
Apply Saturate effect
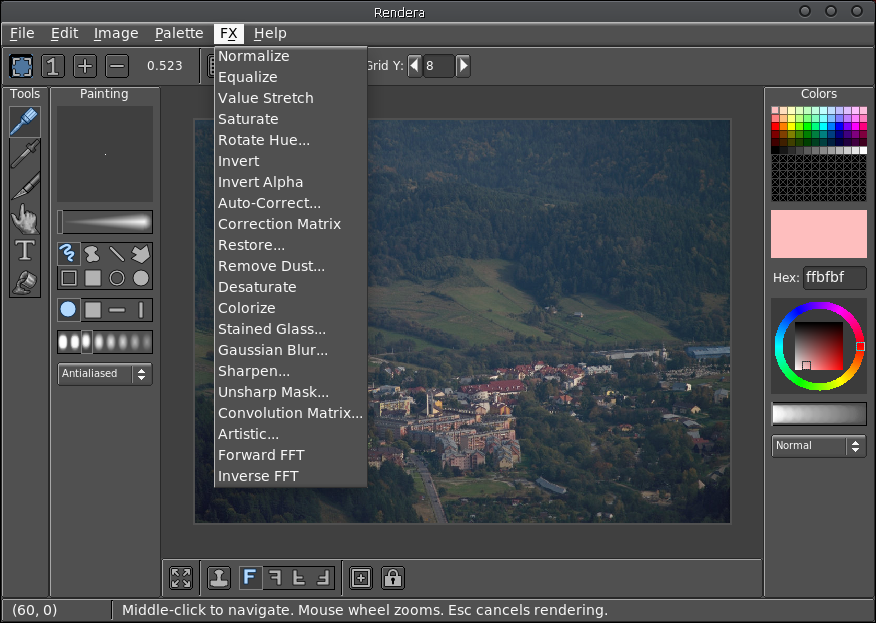[x=291, y=119]
